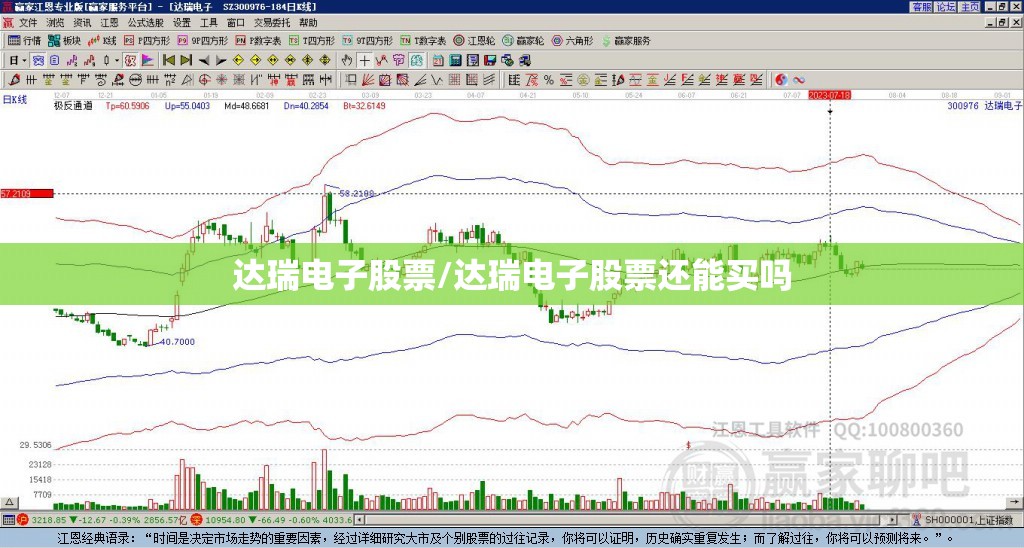Click the calculator icon in toolbar
1024x548 pixels.
tap(455, 61)
